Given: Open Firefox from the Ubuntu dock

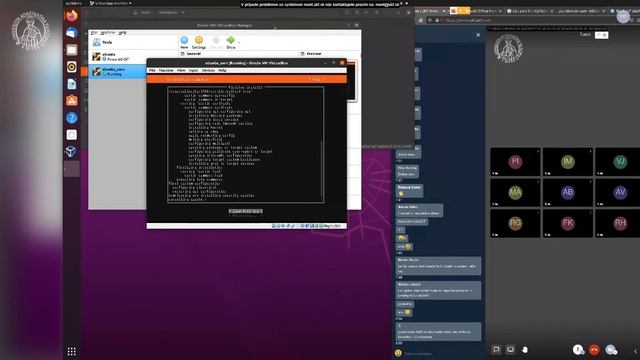Looking at the screenshot, I should [x=72, y=16].
